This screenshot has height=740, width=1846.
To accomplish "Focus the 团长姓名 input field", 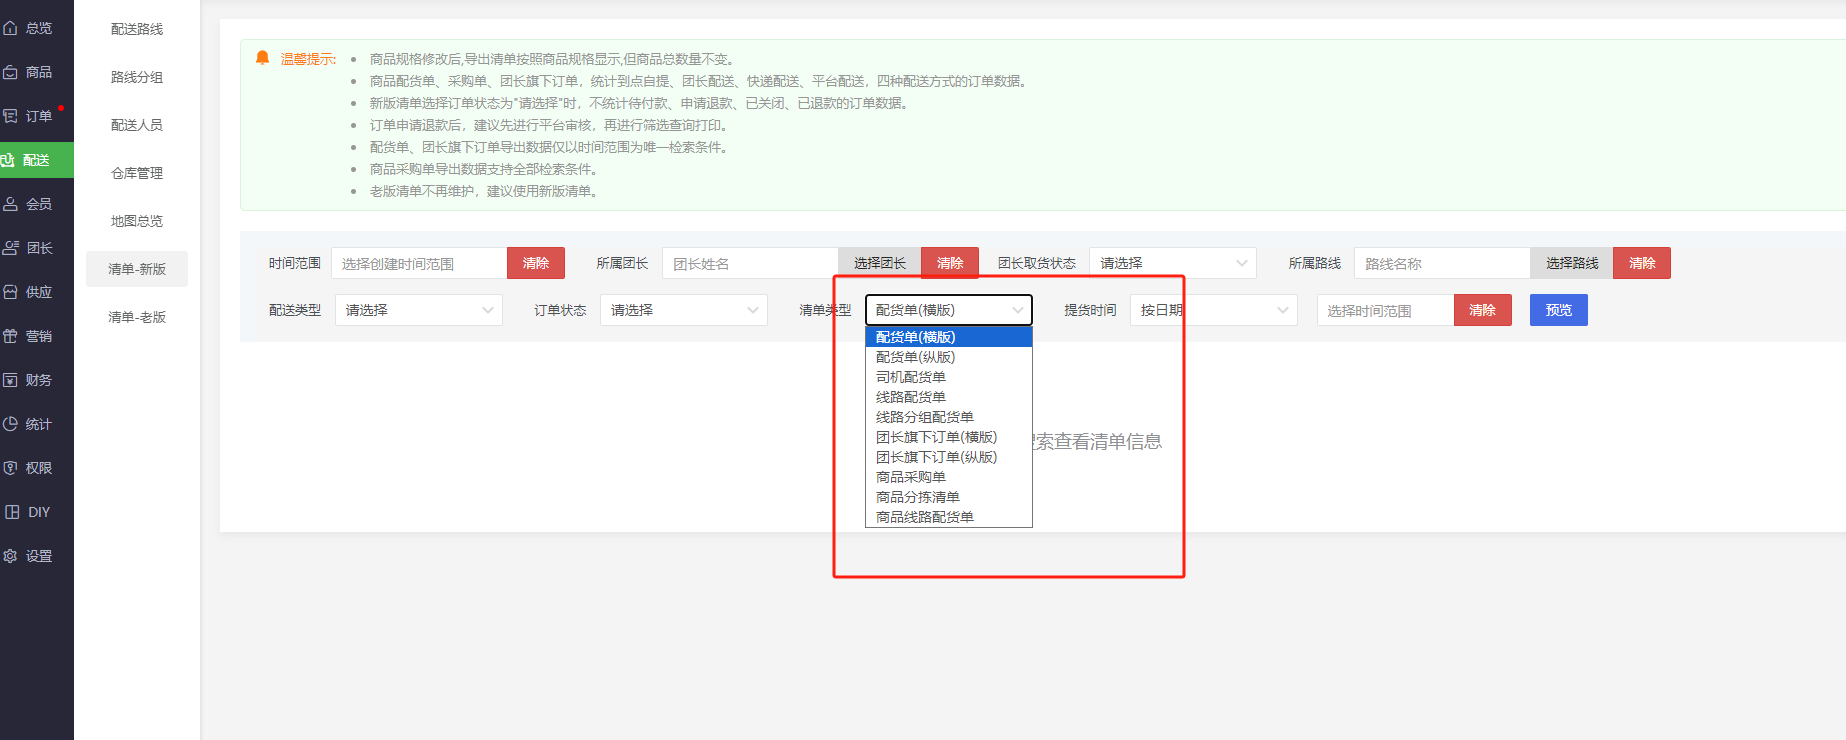I will 749,264.
